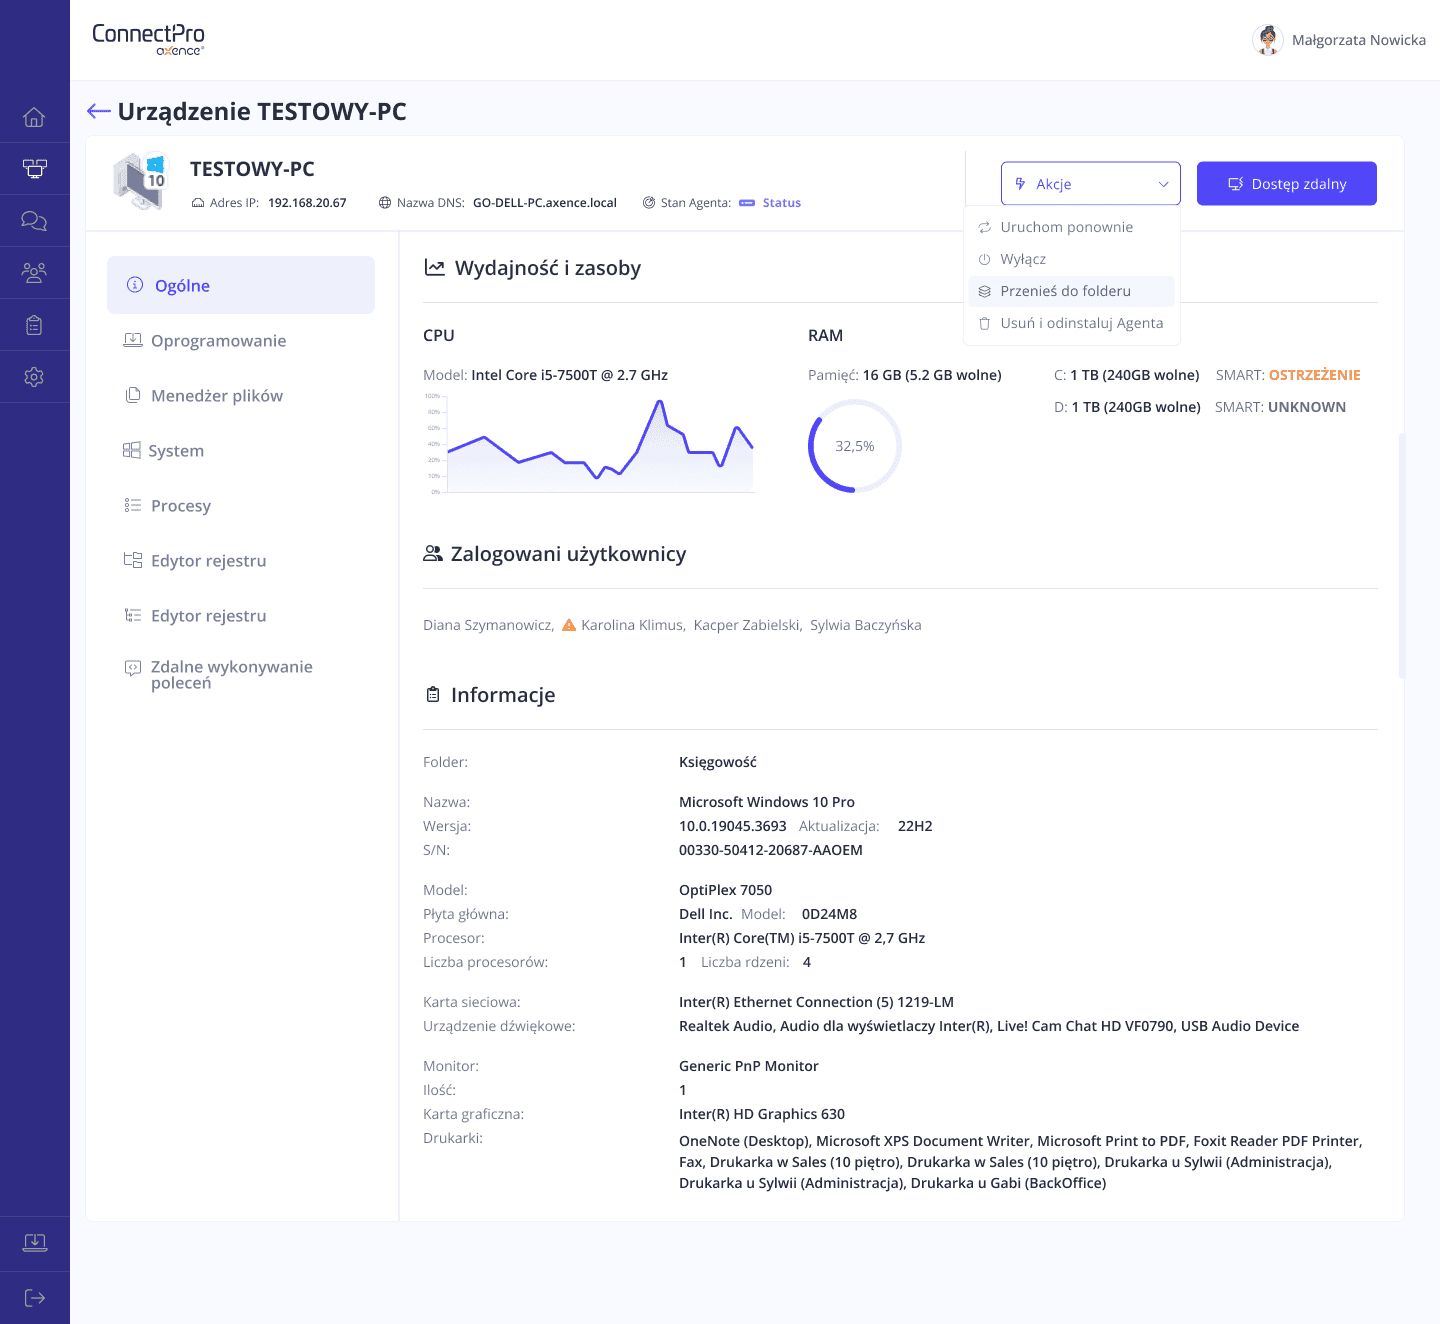Click user Sylwia Baczyńska
The width and height of the screenshot is (1440, 1324).
[x=866, y=625]
